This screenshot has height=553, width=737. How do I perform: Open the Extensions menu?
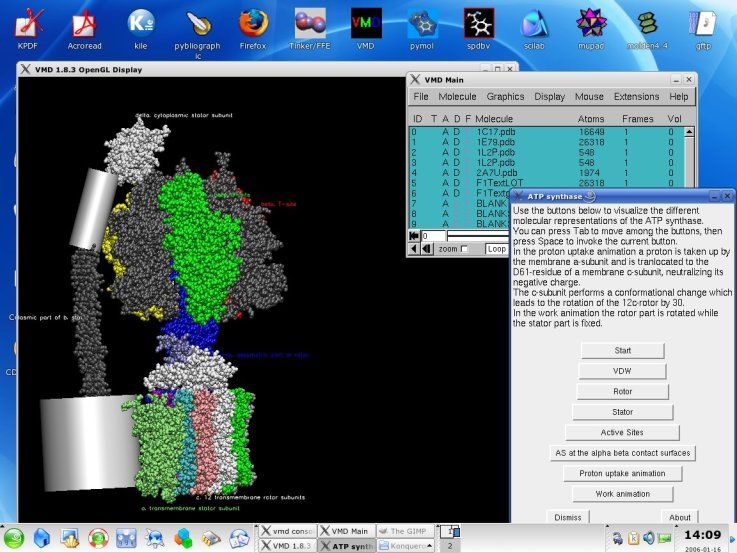[x=636, y=96]
